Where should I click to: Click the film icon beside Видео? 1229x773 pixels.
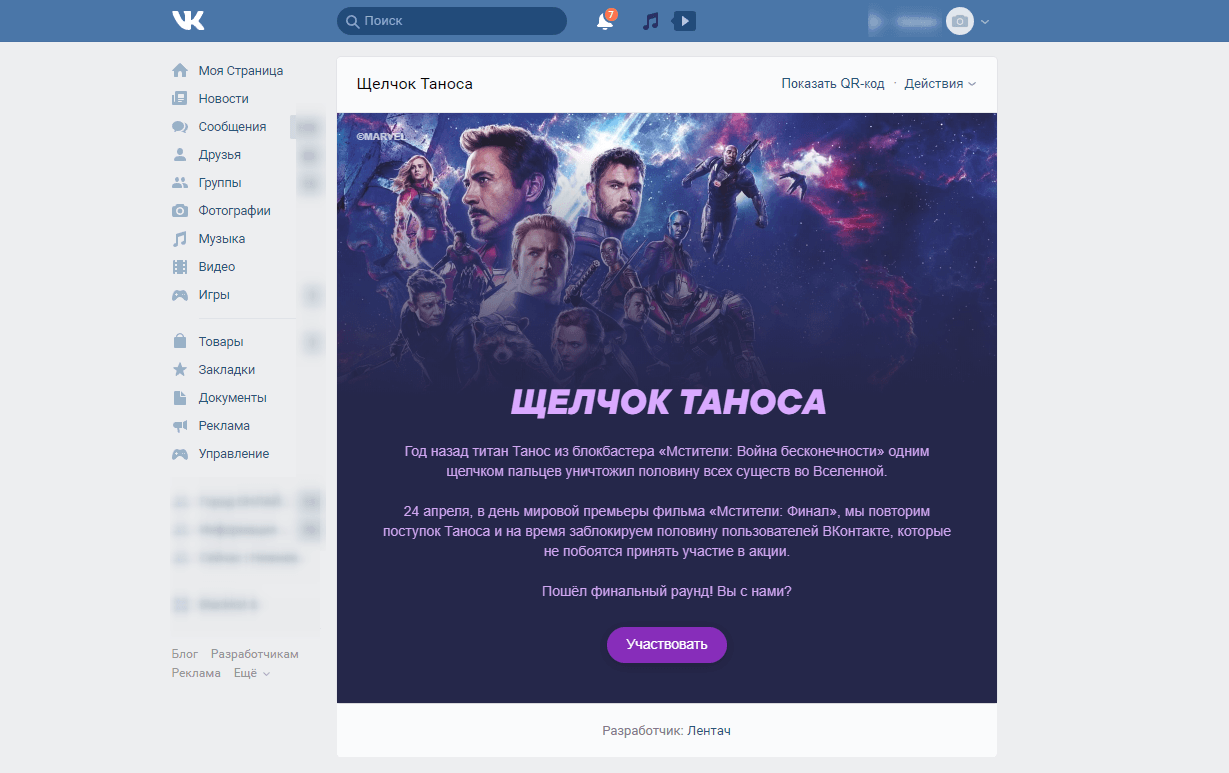click(180, 267)
